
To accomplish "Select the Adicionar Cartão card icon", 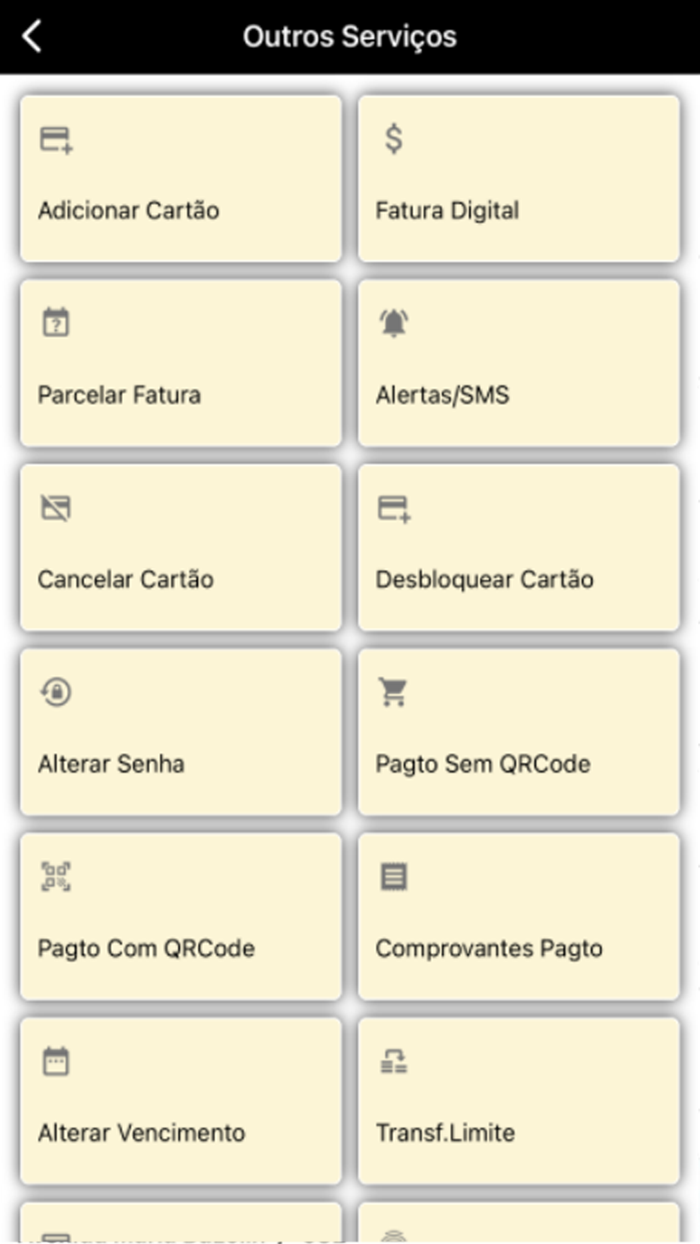I will pyautogui.click(x=57, y=139).
